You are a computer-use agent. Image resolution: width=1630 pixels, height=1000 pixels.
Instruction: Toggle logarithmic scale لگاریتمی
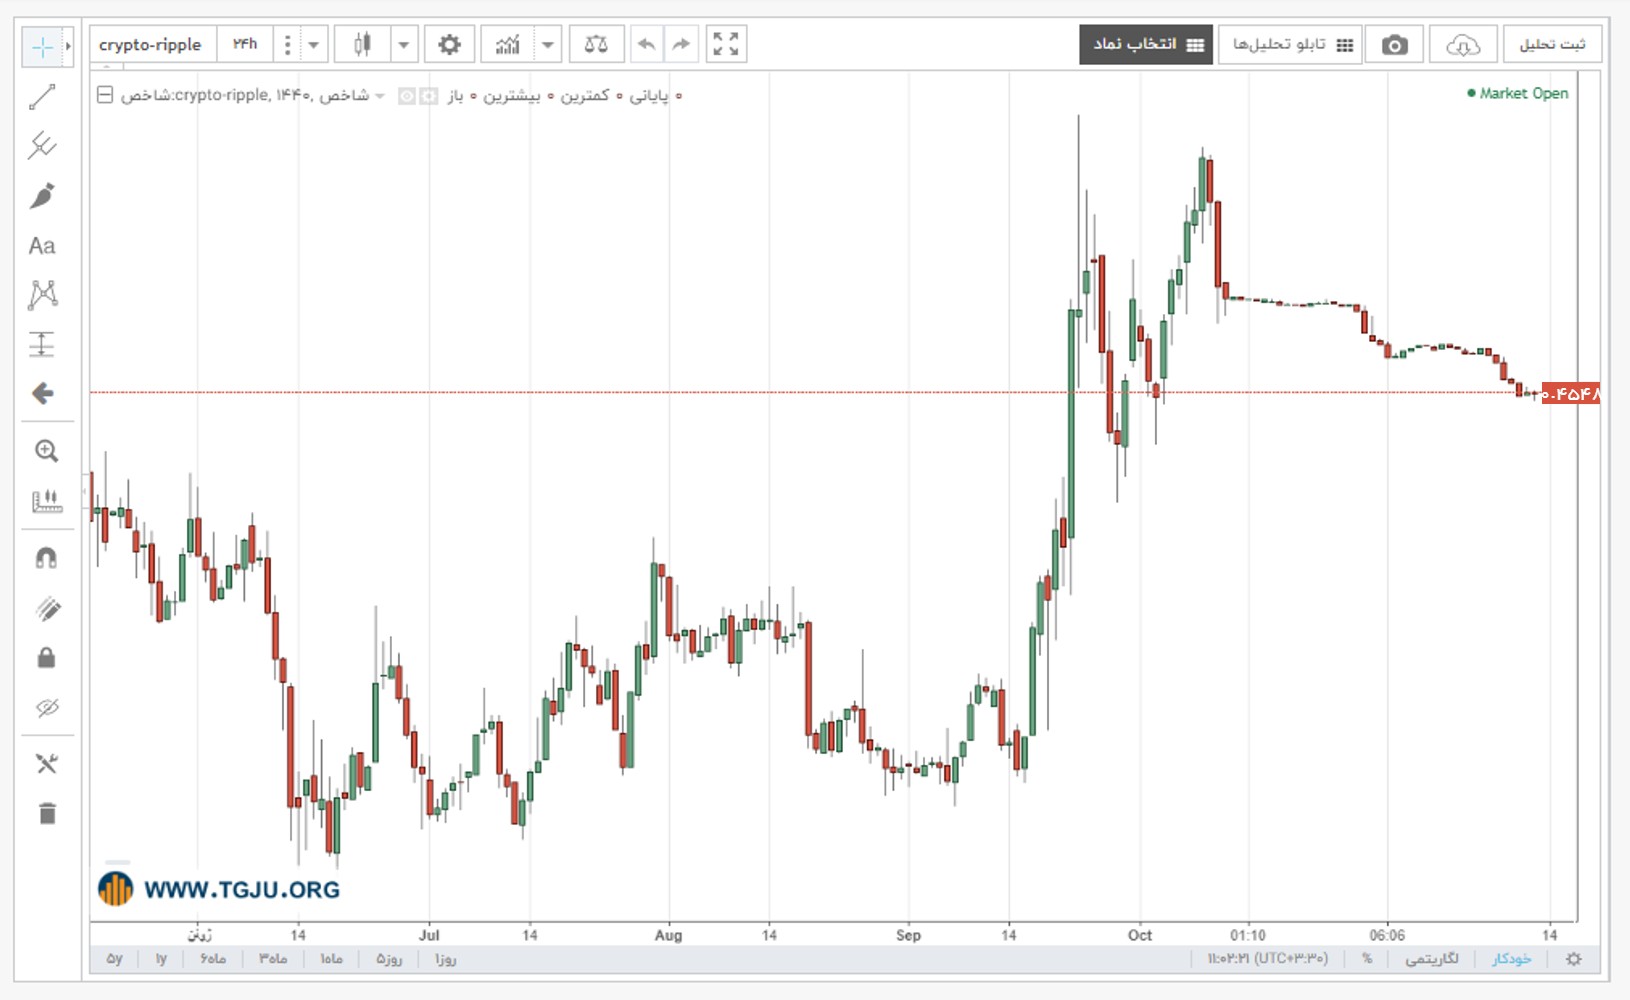[1431, 959]
